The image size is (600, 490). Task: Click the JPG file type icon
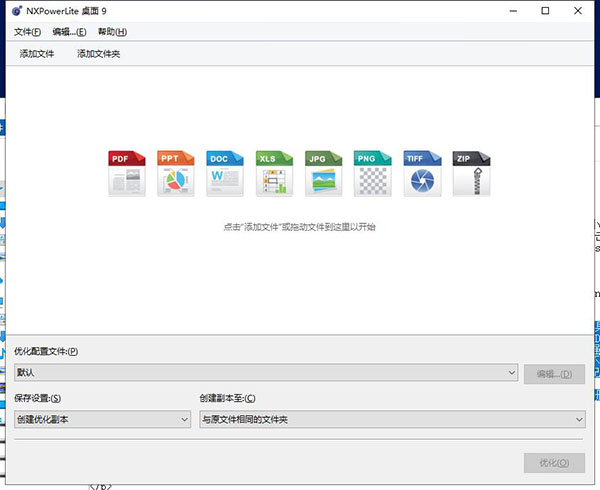point(323,173)
